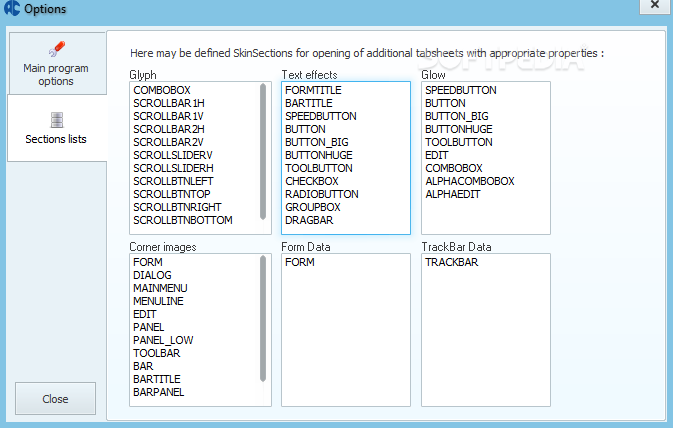
Task: Select COMBOBOX in the Glow list
Action: click(454, 168)
